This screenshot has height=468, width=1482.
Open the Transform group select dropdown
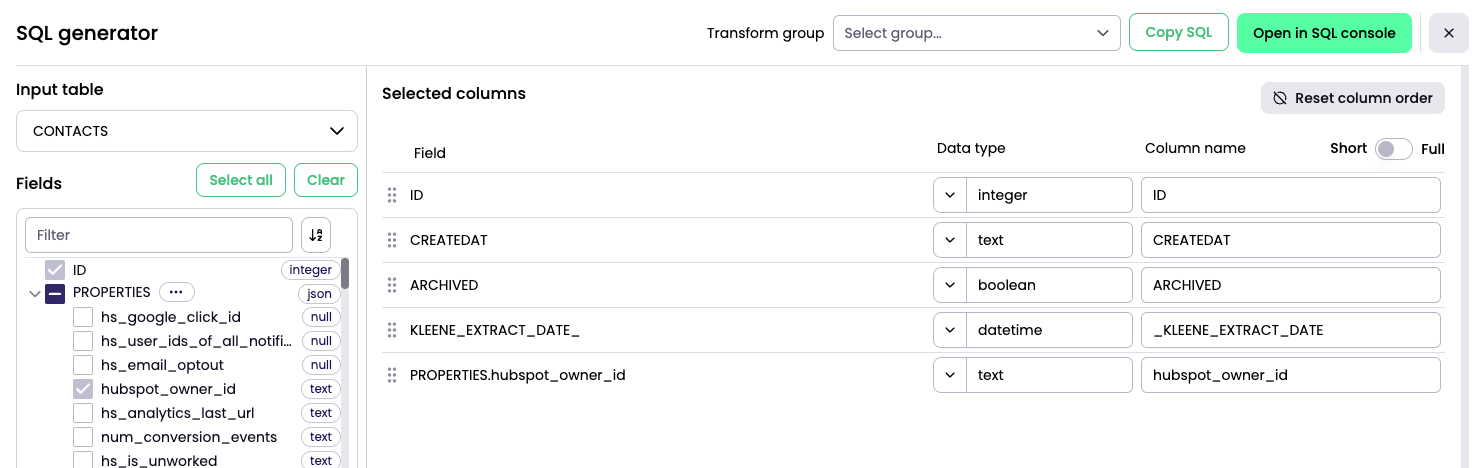point(977,33)
